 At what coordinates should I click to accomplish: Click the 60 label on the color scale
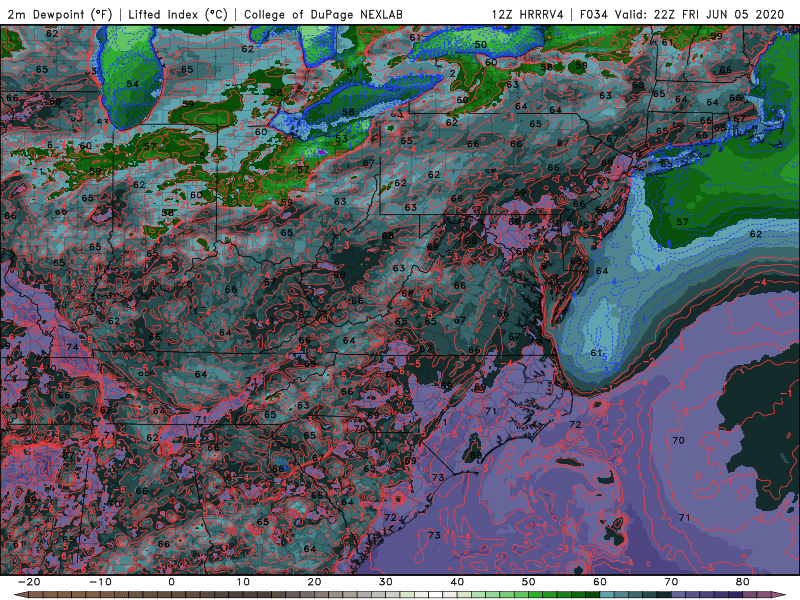(x=600, y=582)
